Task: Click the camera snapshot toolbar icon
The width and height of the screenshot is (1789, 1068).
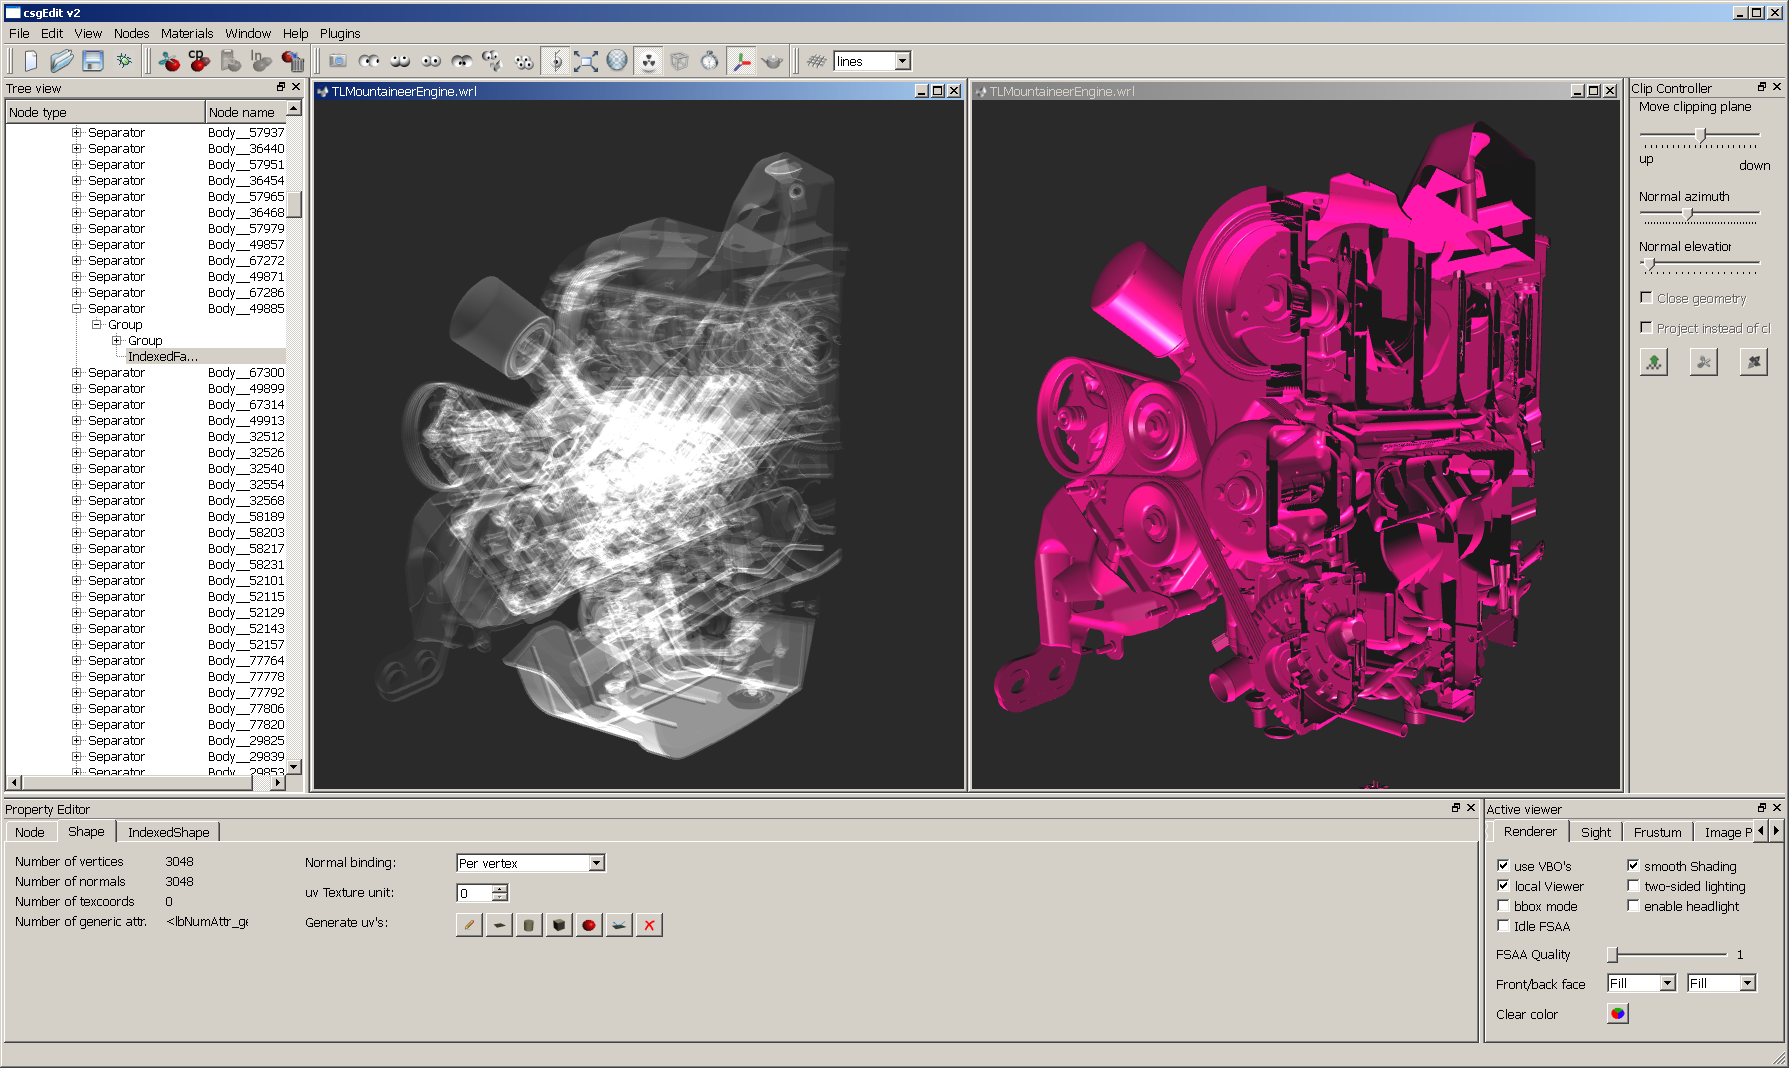Action: 338,61
